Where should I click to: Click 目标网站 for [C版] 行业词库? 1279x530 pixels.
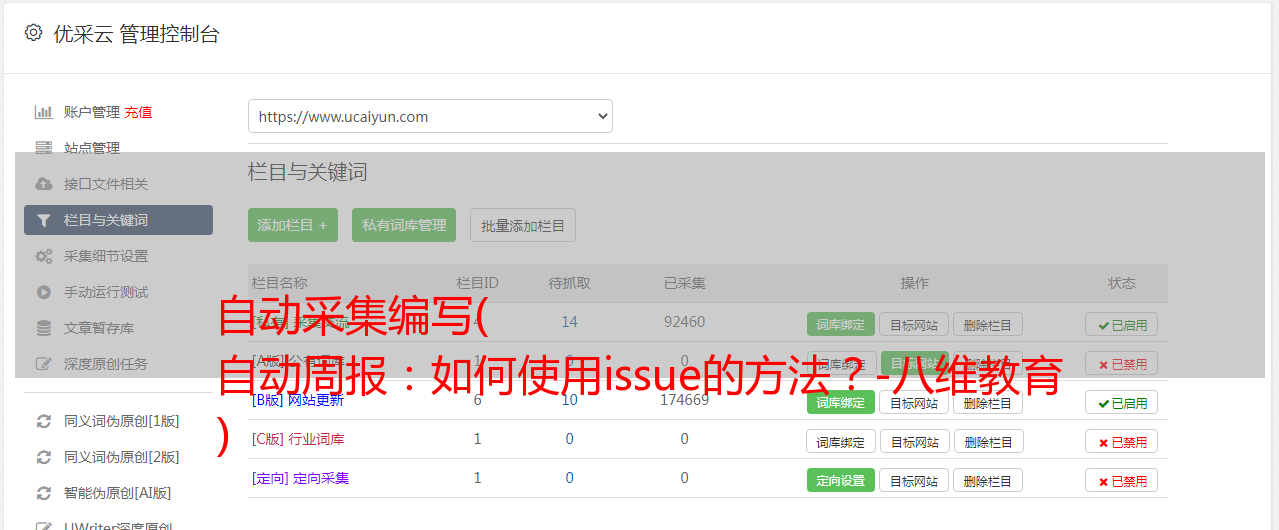click(x=914, y=441)
